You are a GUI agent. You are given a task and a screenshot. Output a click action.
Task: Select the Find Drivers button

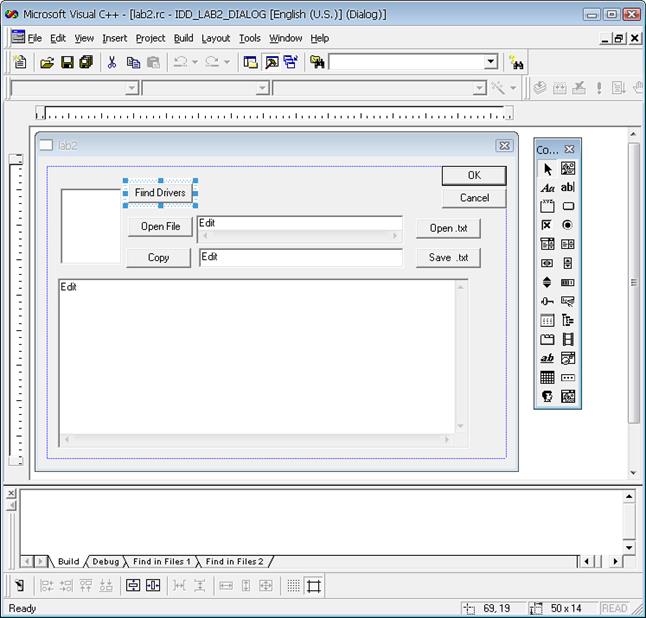[x=160, y=192]
